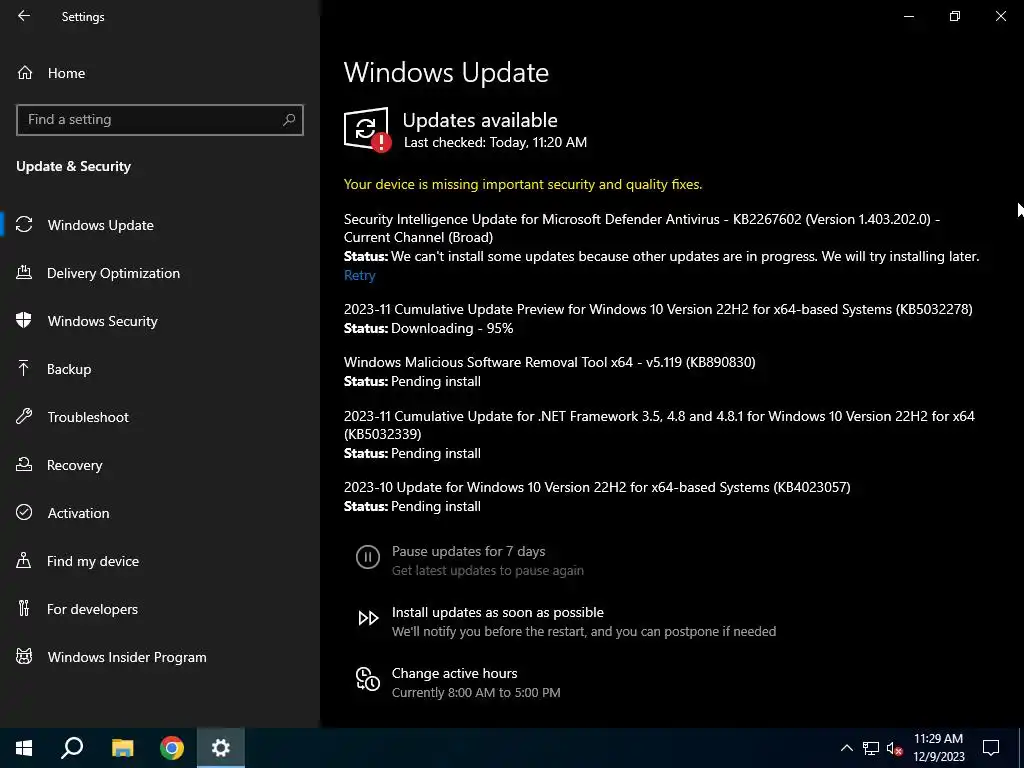The width and height of the screenshot is (1024, 768).
Task: Click the Windows Update page heading
Action: click(446, 72)
